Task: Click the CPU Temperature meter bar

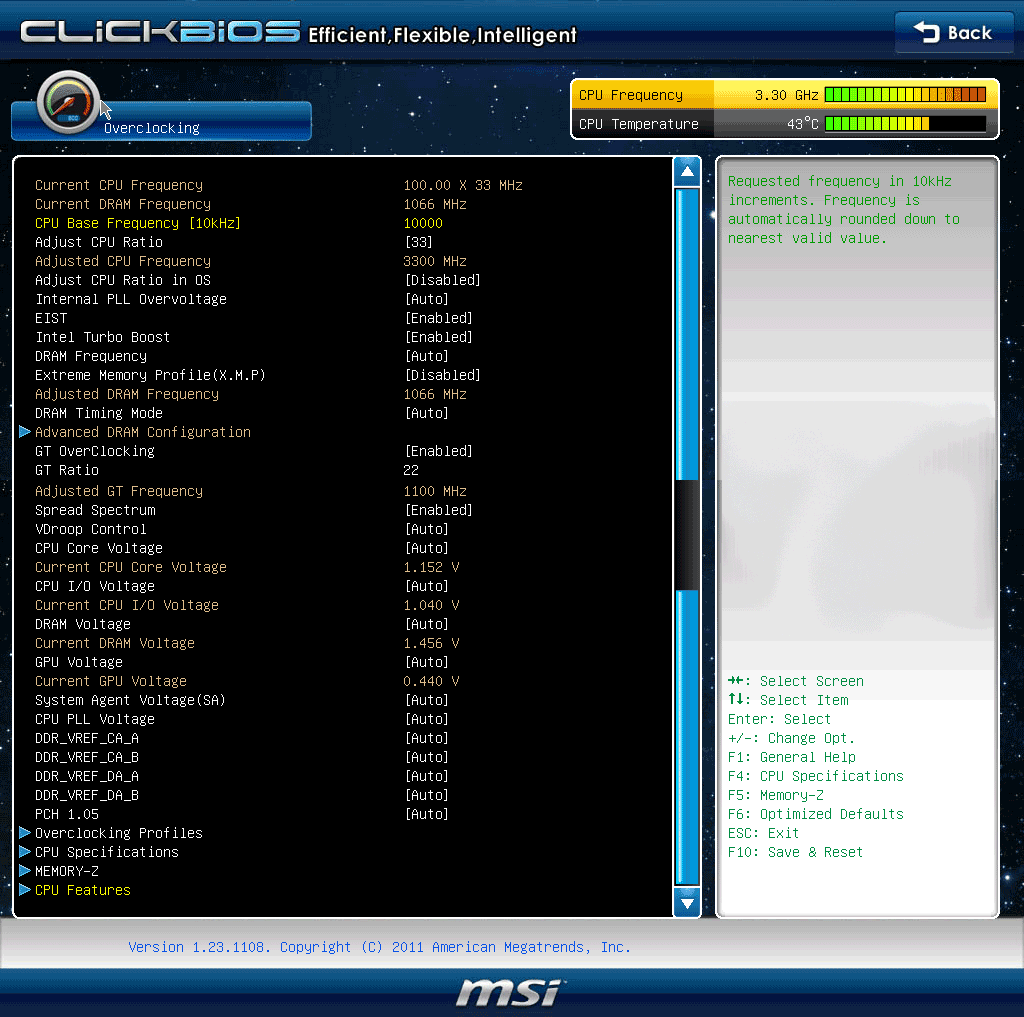Action: click(905, 123)
